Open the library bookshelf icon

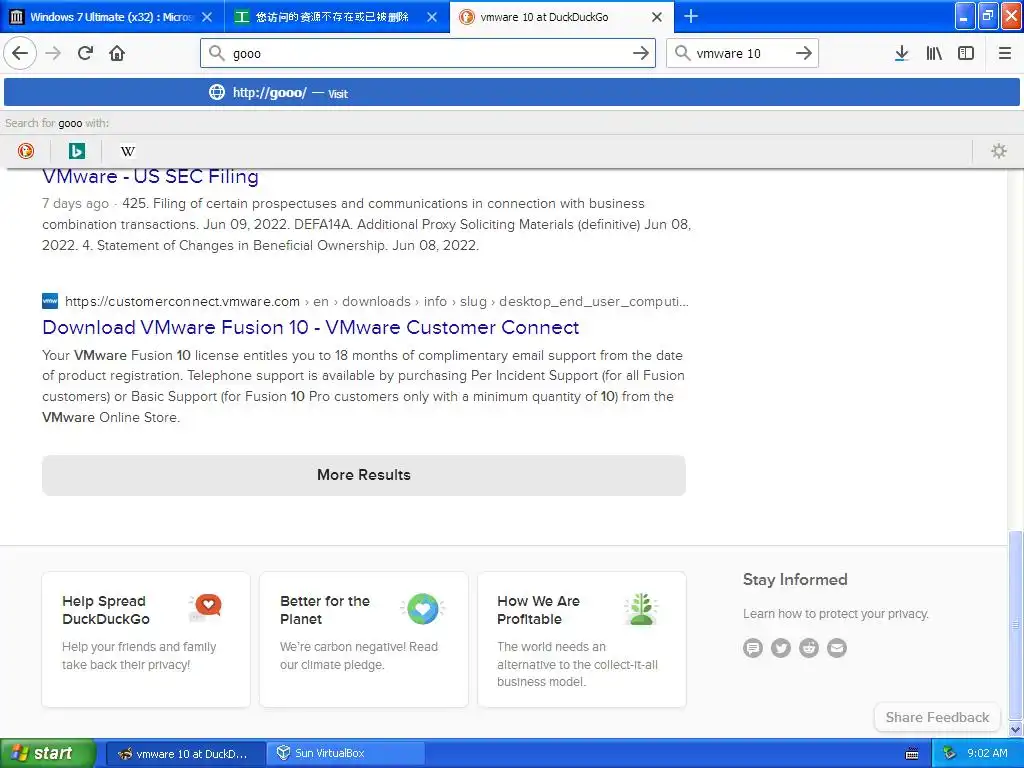coord(934,53)
